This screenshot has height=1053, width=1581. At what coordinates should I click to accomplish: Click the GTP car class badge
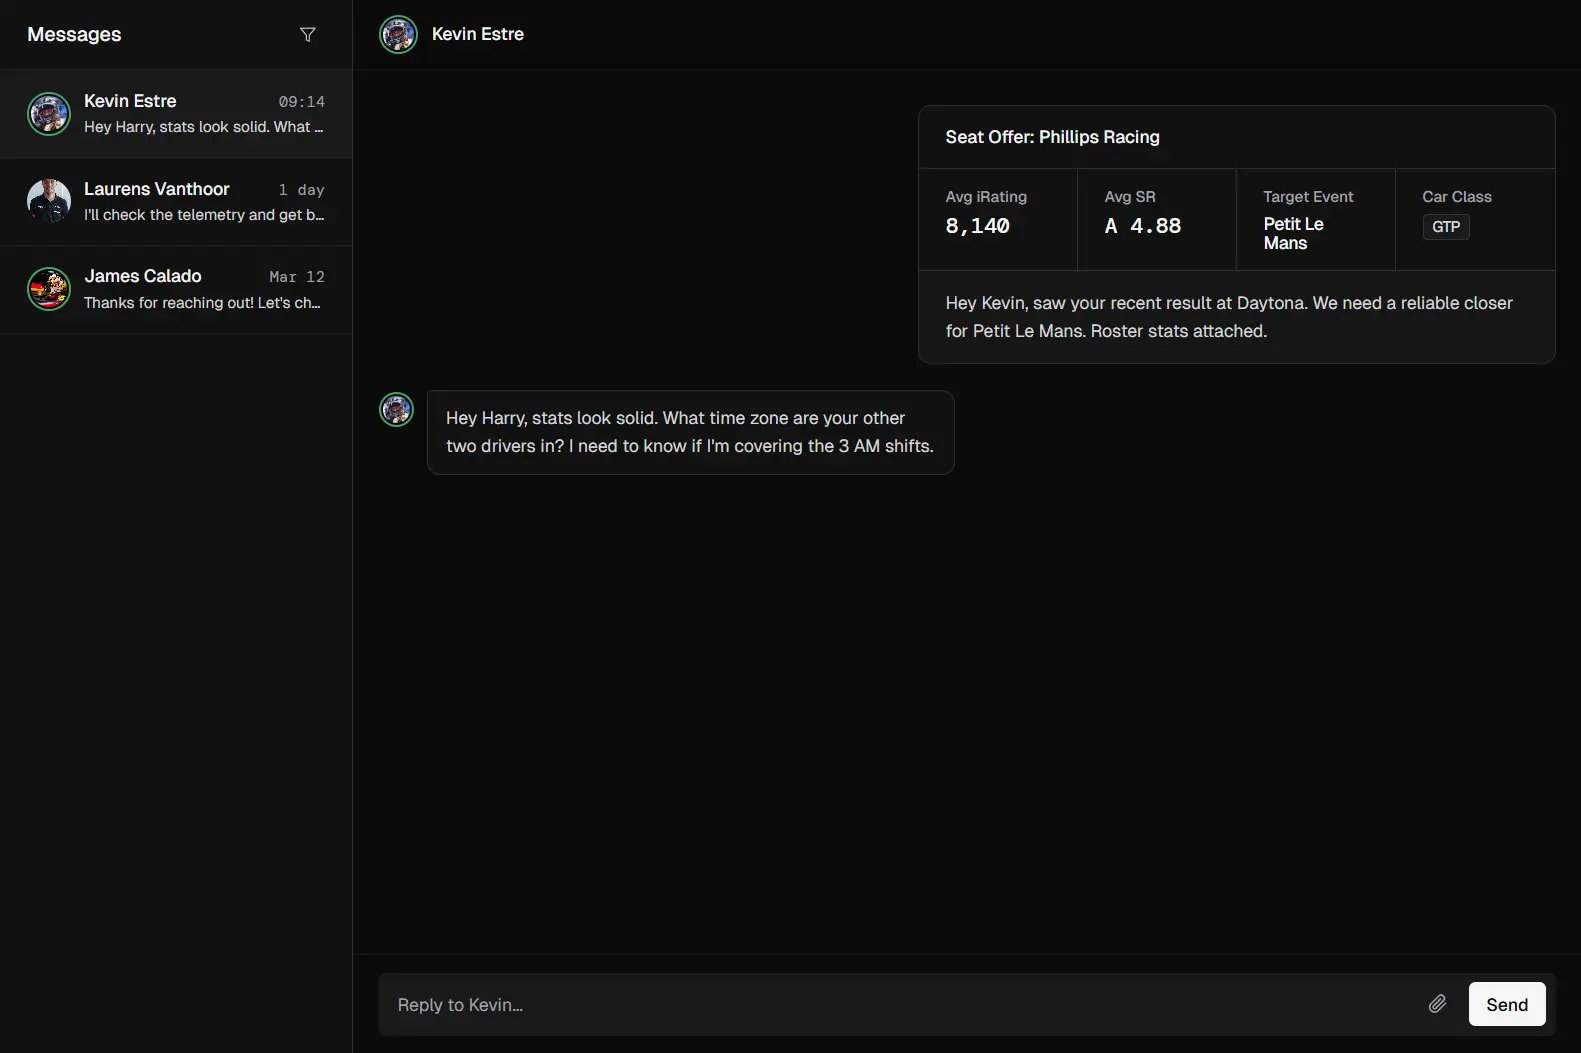pos(1446,227)
